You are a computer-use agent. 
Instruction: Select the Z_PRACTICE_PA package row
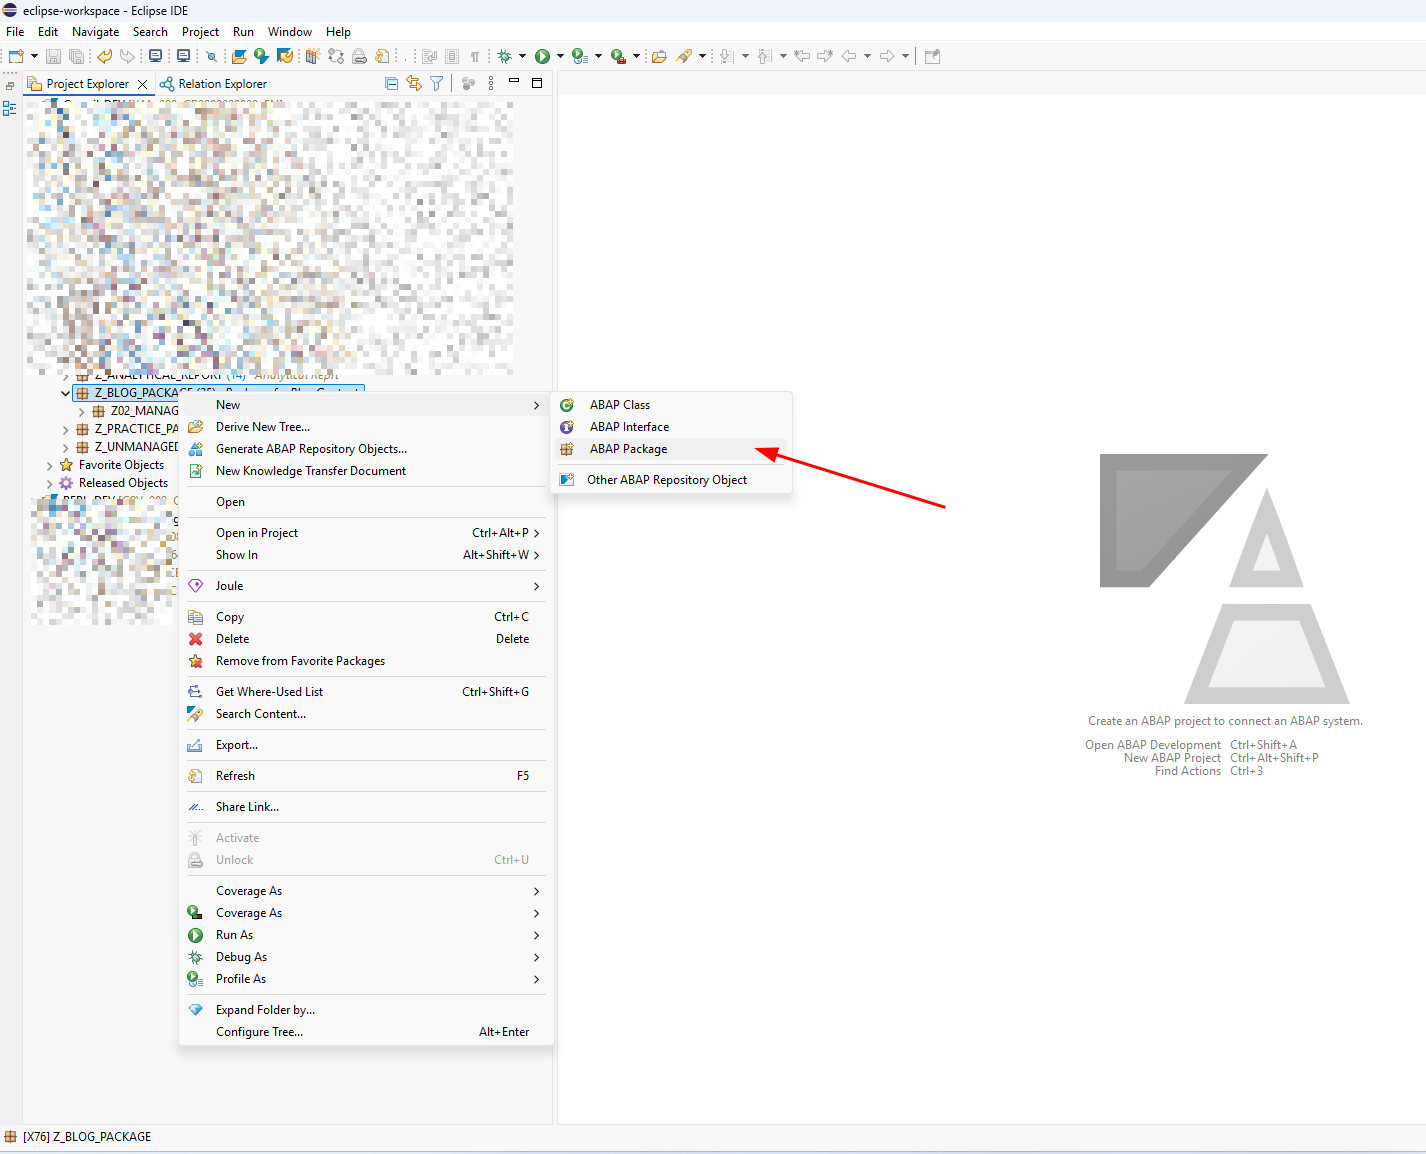[x=127, y=429]
